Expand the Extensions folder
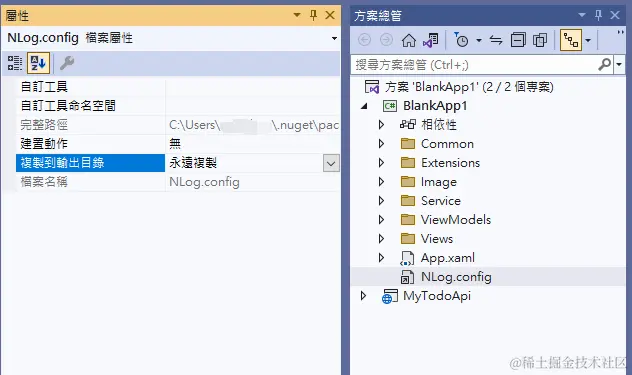The width and height of the screenshot is (632, 375). [381, 162]
